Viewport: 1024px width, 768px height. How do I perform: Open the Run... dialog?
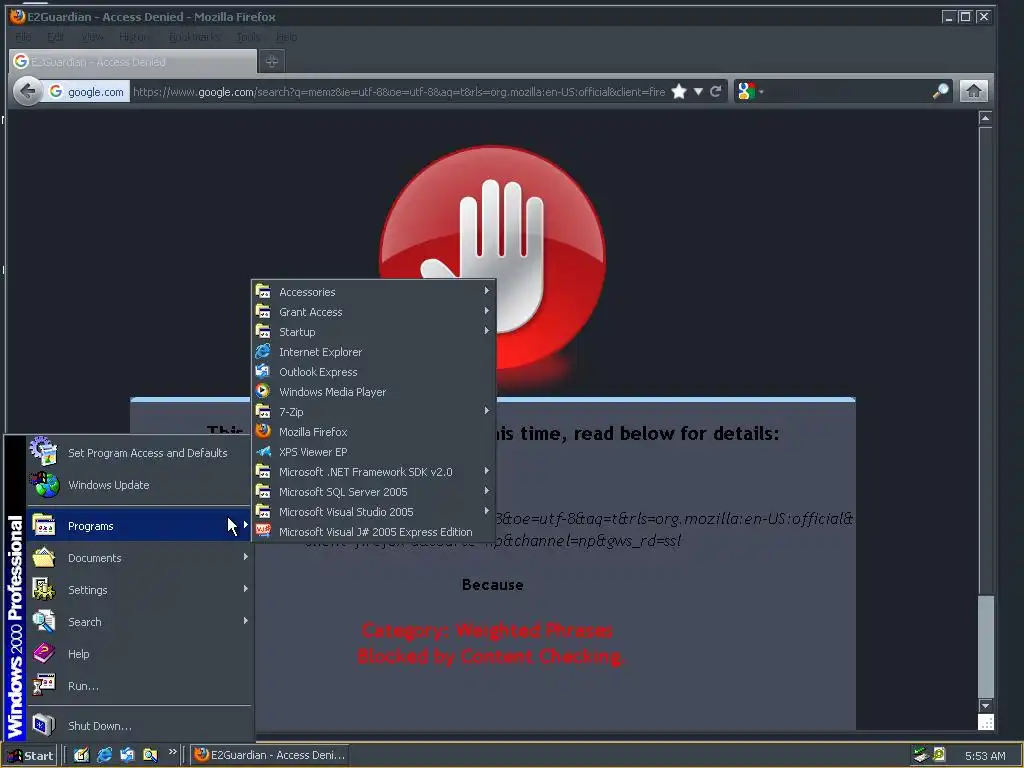coord(139,686)
